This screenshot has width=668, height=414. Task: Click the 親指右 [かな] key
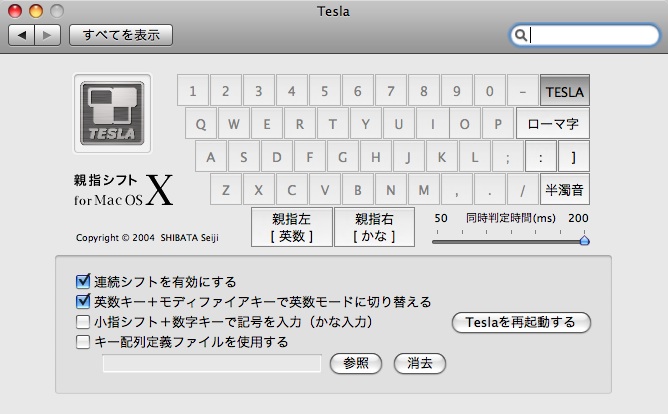[374, 227]
